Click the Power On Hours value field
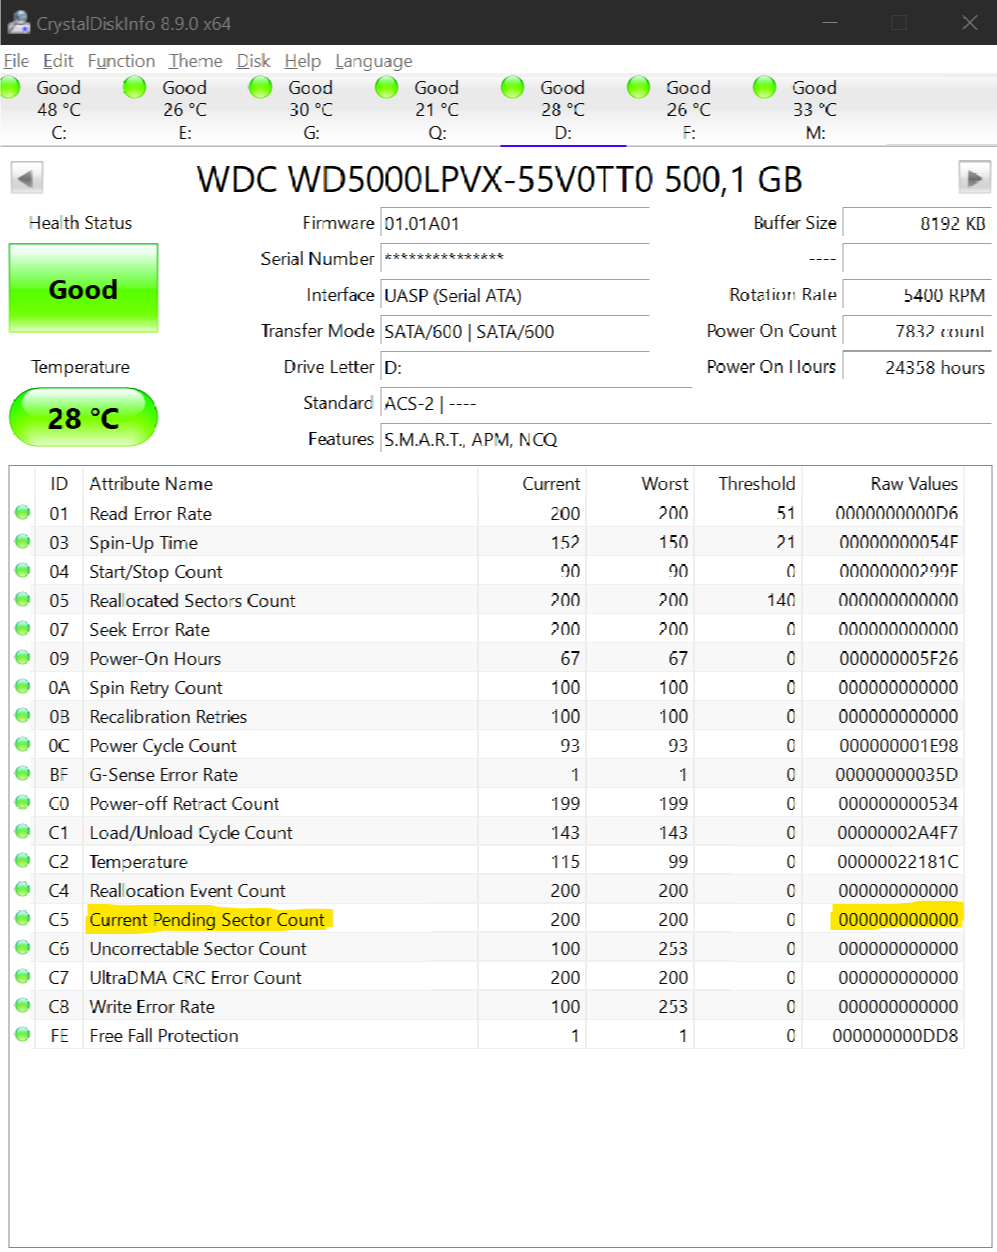Image resolution: width=997 pixels, height=1252 pixels. [916, 367]
